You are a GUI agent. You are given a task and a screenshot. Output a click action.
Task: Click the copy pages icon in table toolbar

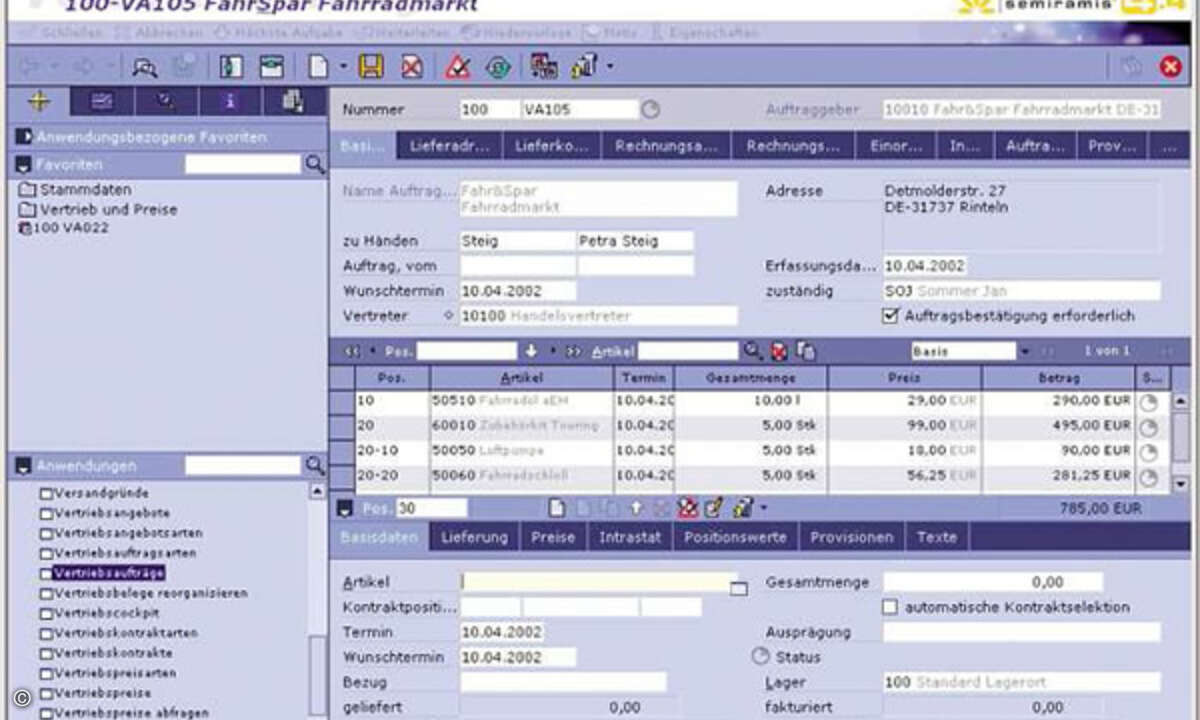pos(806,351)
